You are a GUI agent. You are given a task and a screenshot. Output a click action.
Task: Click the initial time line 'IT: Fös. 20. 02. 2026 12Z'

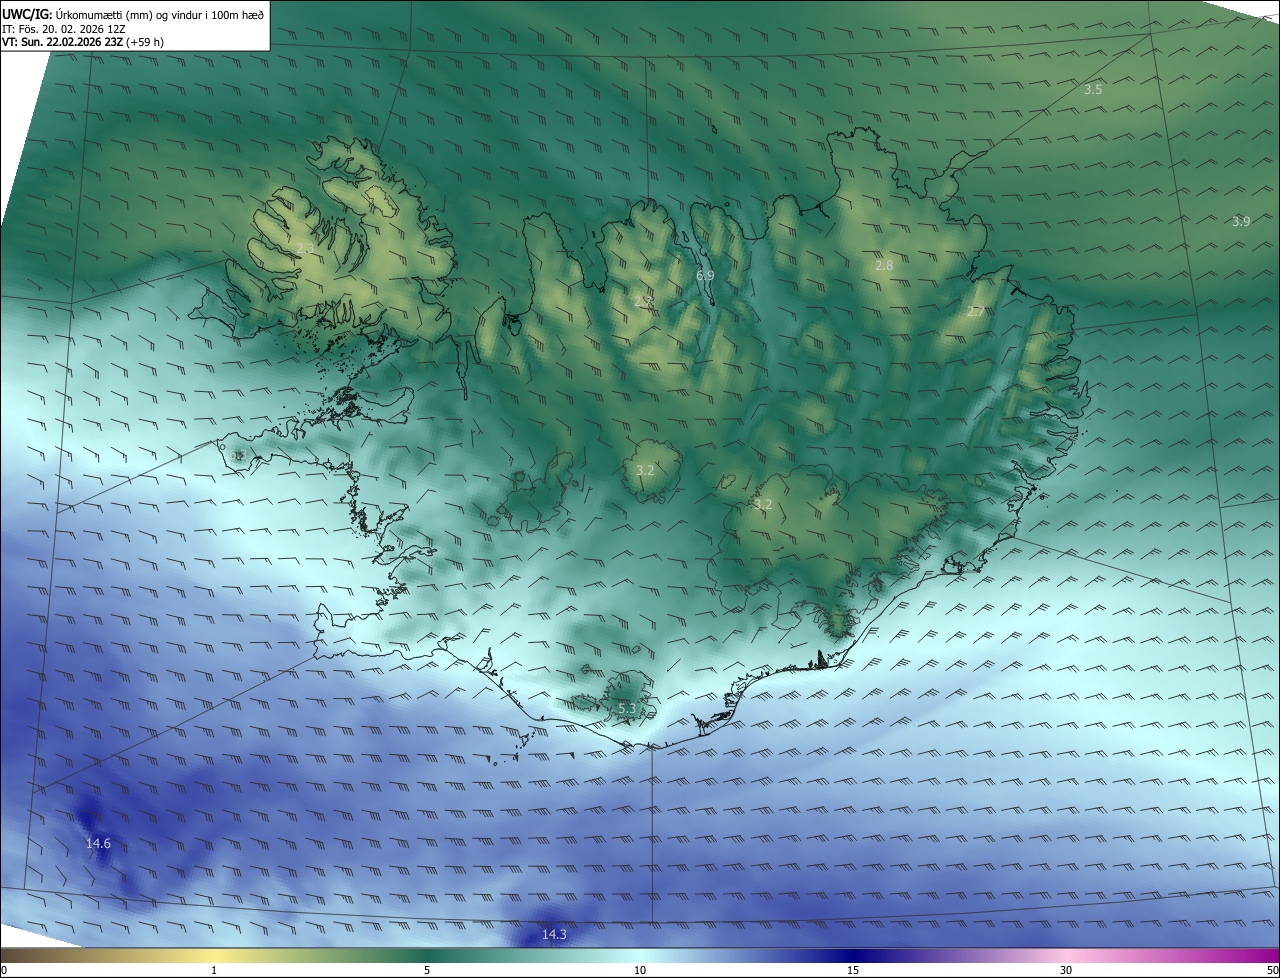click(64, 28)
